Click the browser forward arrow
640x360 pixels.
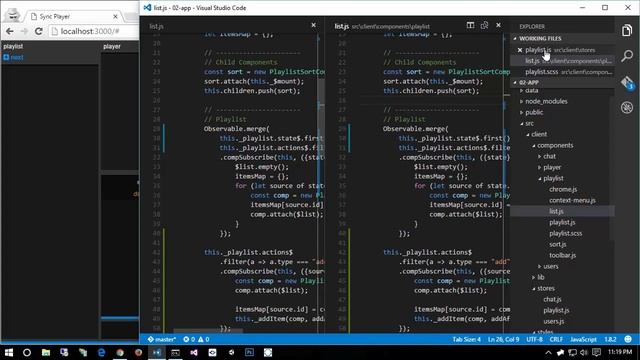point(24,31)
